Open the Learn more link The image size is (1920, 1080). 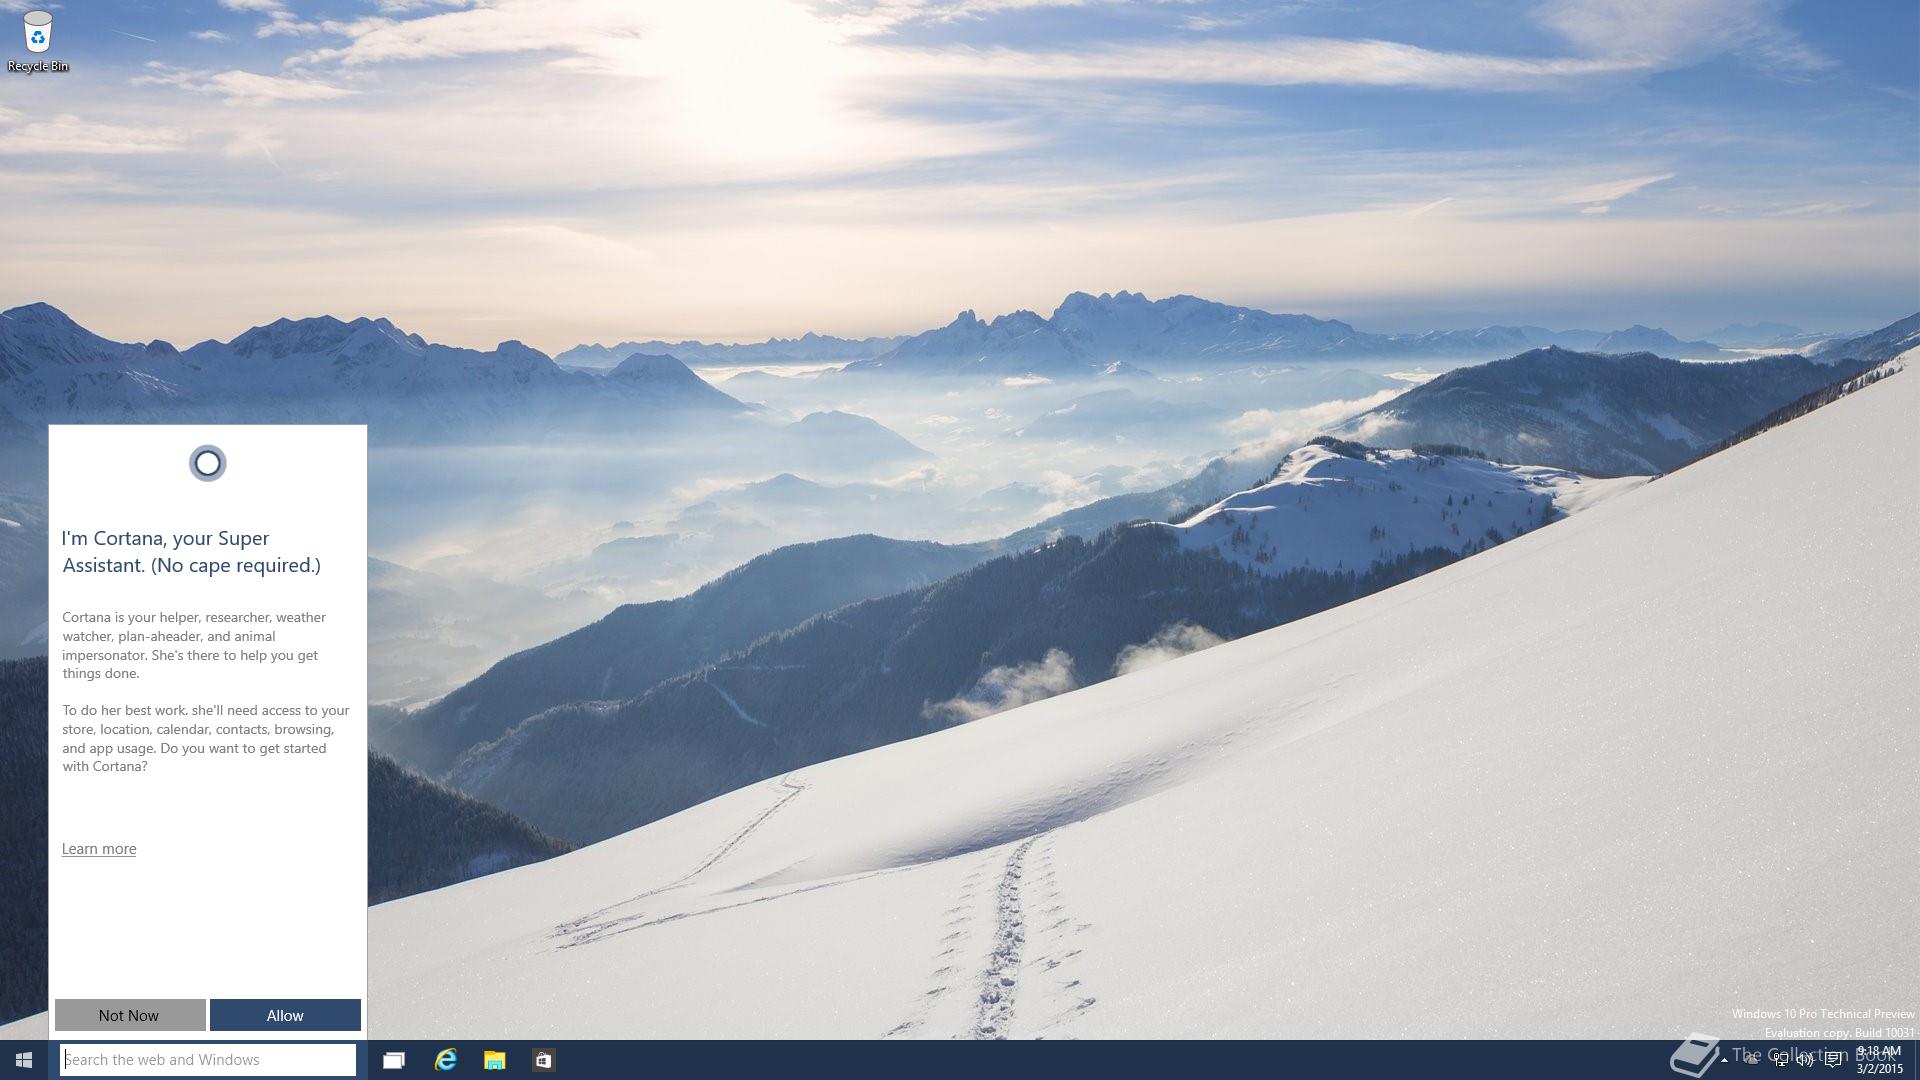99,849
